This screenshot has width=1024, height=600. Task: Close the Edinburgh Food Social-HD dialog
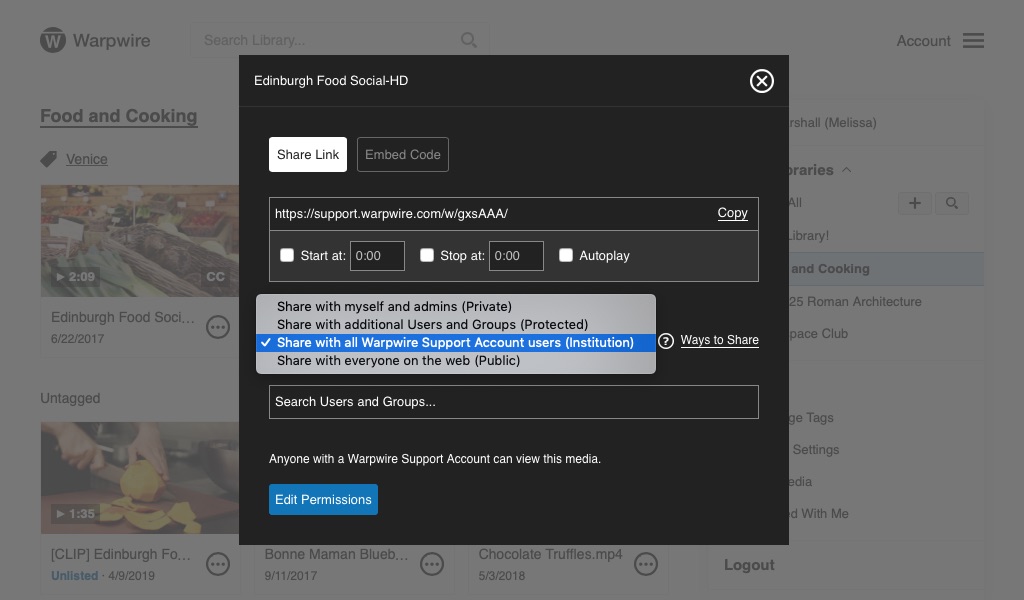tap(761, 81)
